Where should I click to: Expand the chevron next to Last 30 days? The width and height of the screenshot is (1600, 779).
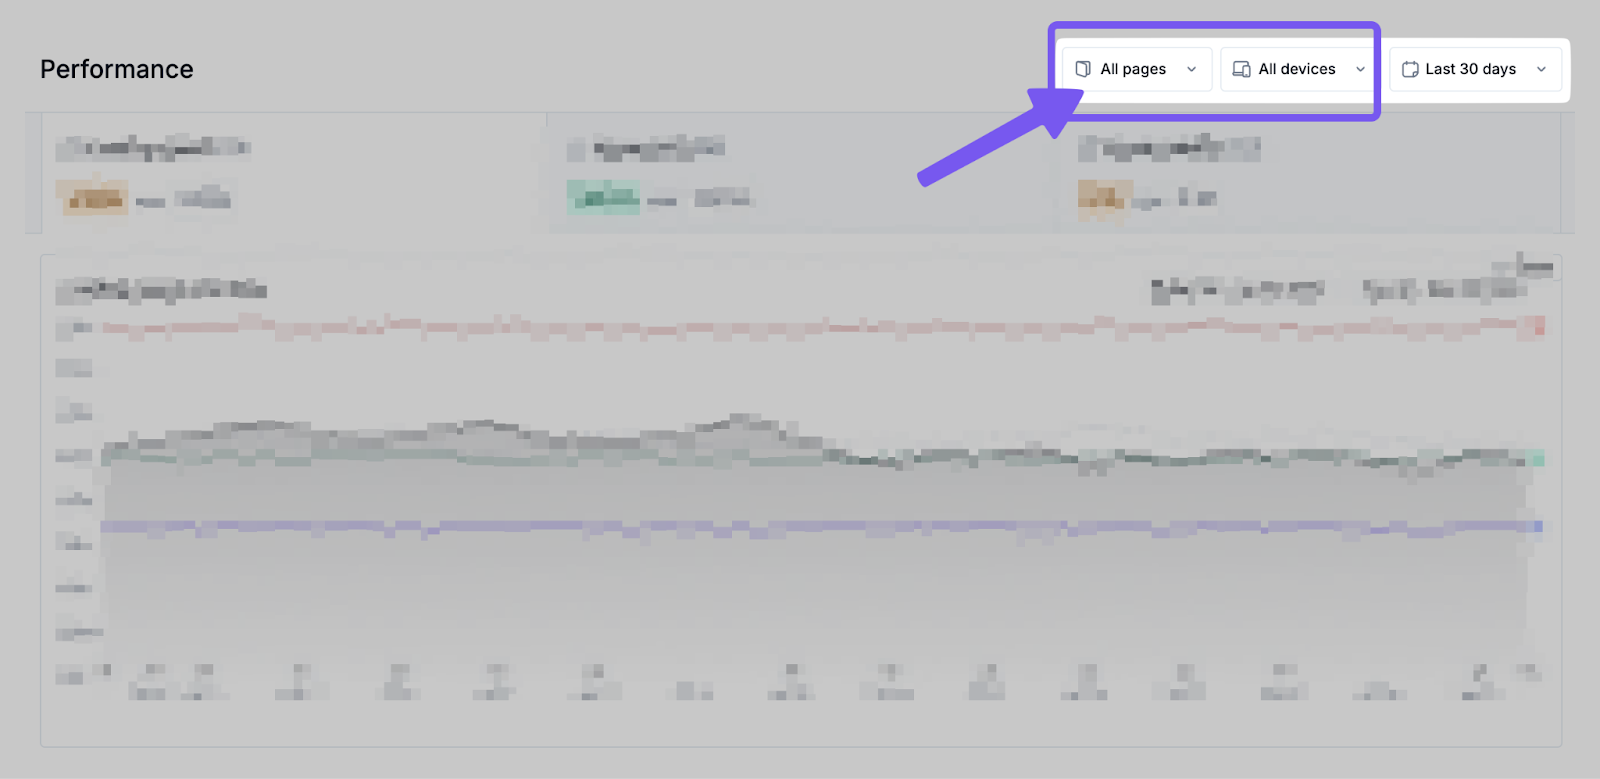[x=1541, y=69]
